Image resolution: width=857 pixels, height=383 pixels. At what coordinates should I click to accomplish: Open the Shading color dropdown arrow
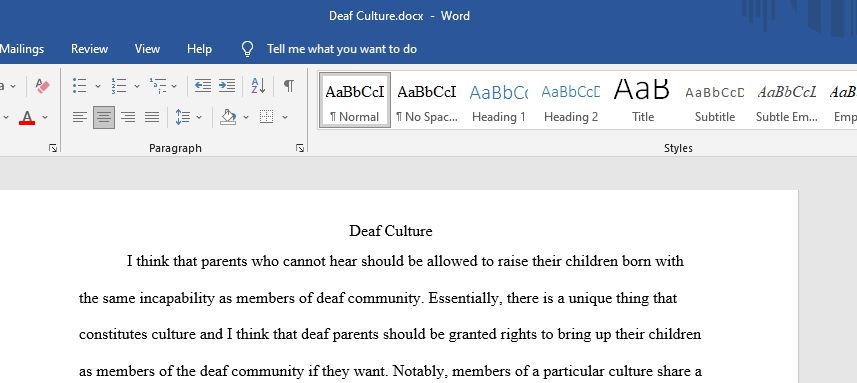click(246, 117)
